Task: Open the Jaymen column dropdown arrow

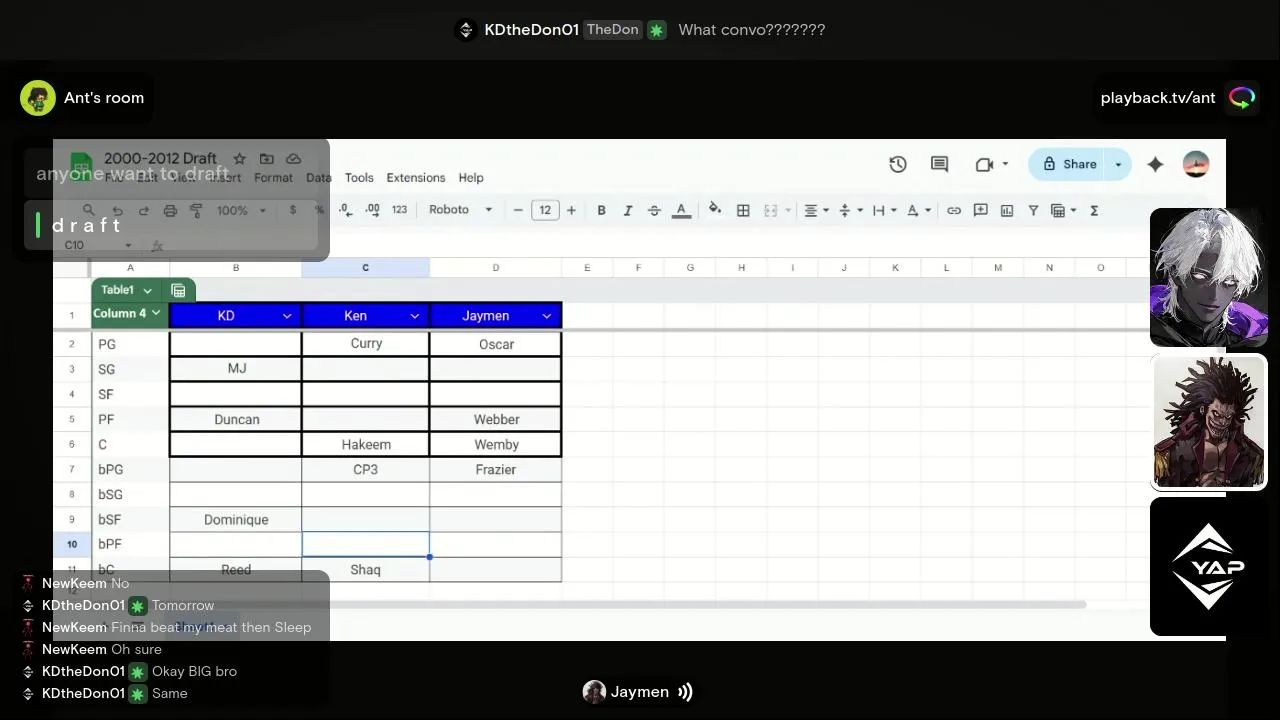Action: 547,316
